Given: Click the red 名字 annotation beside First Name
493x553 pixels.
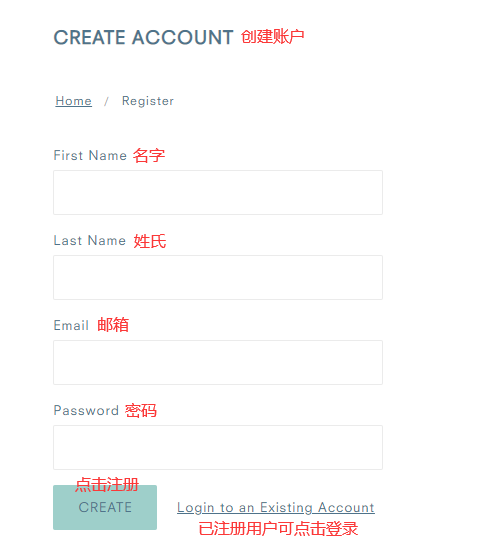Looking at the screenshot, I should [149, 156].
